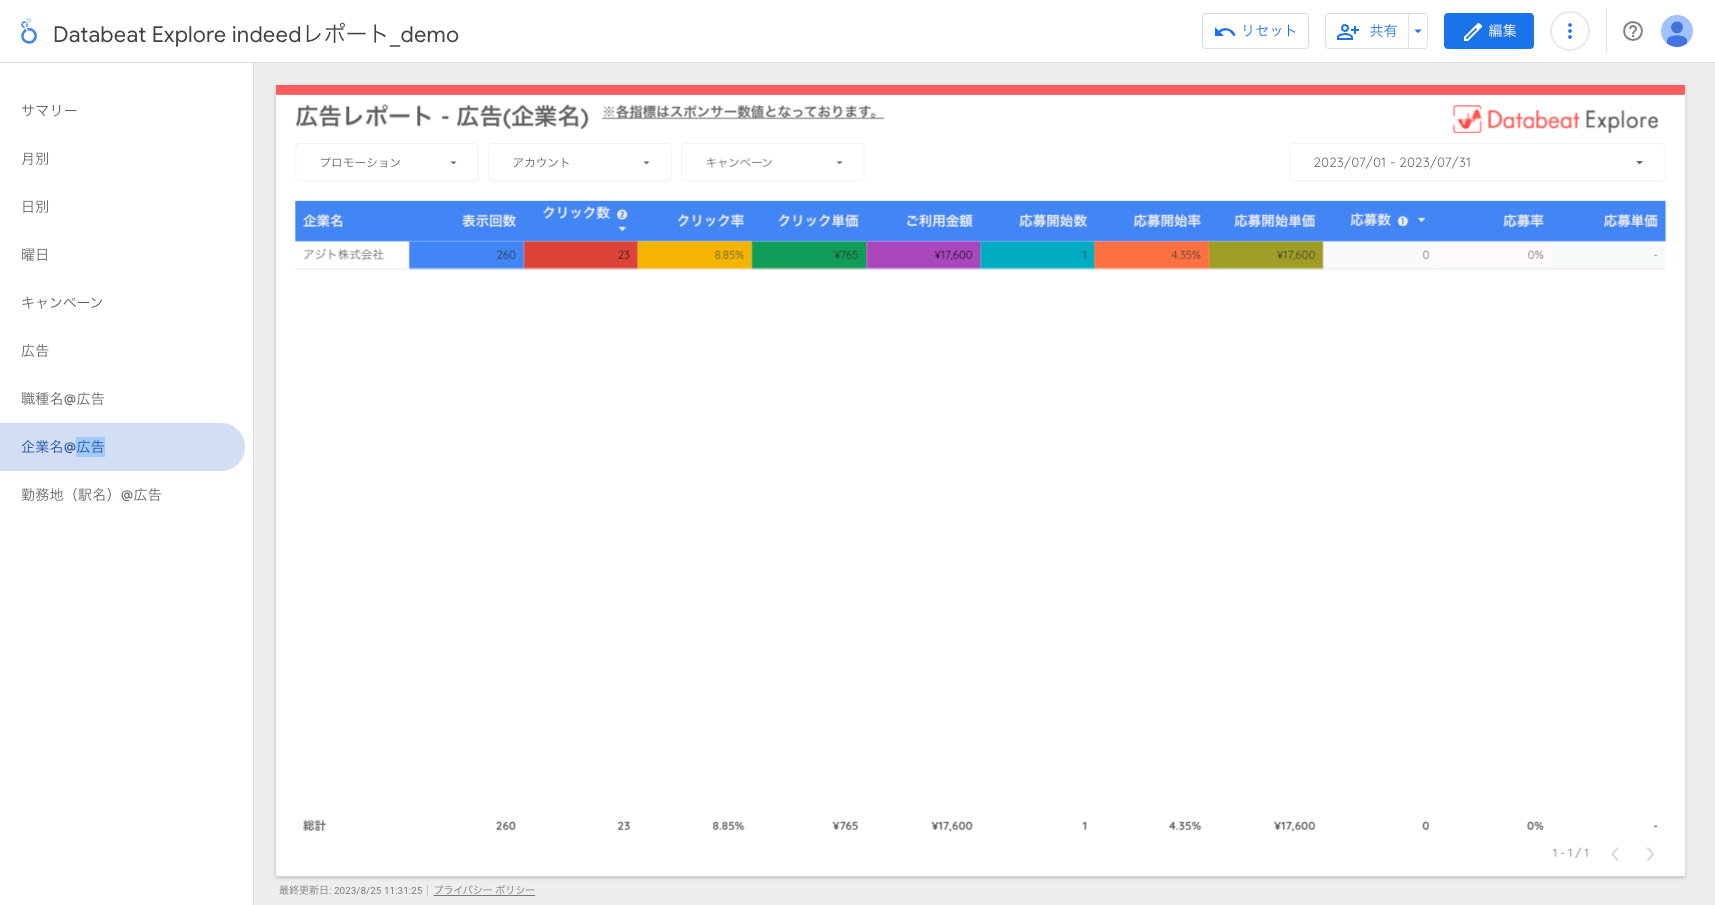Open the help question mark icon

point(1632,32)
